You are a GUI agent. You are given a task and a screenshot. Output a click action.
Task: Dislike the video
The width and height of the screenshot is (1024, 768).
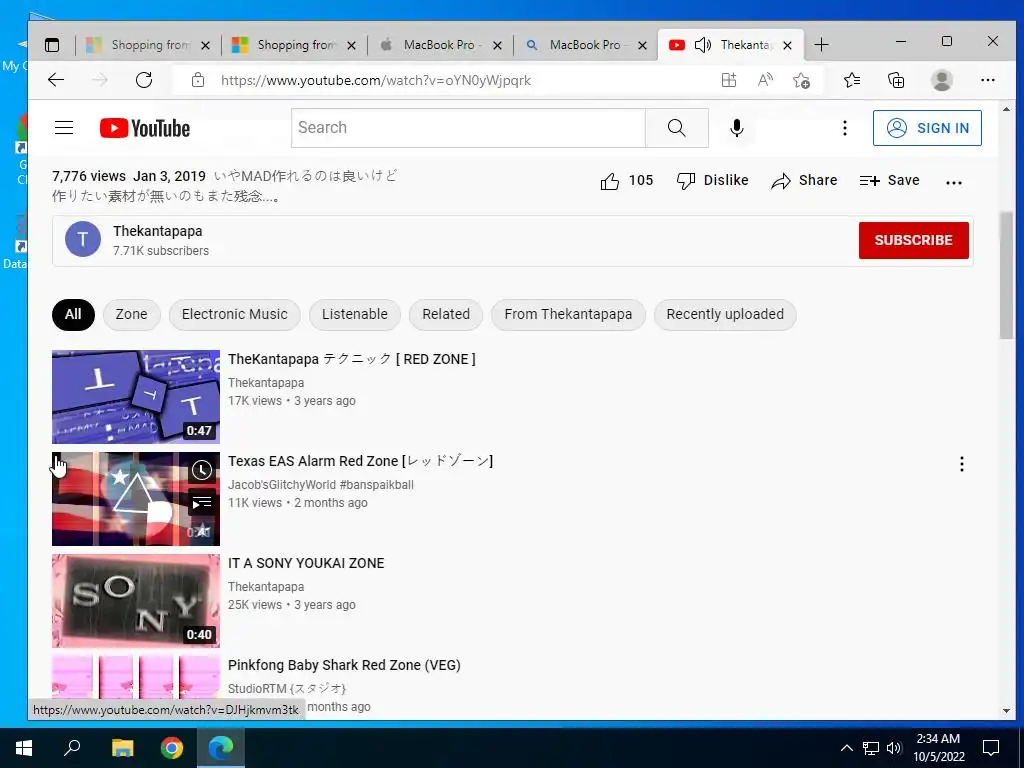click(x=712, y=181)
